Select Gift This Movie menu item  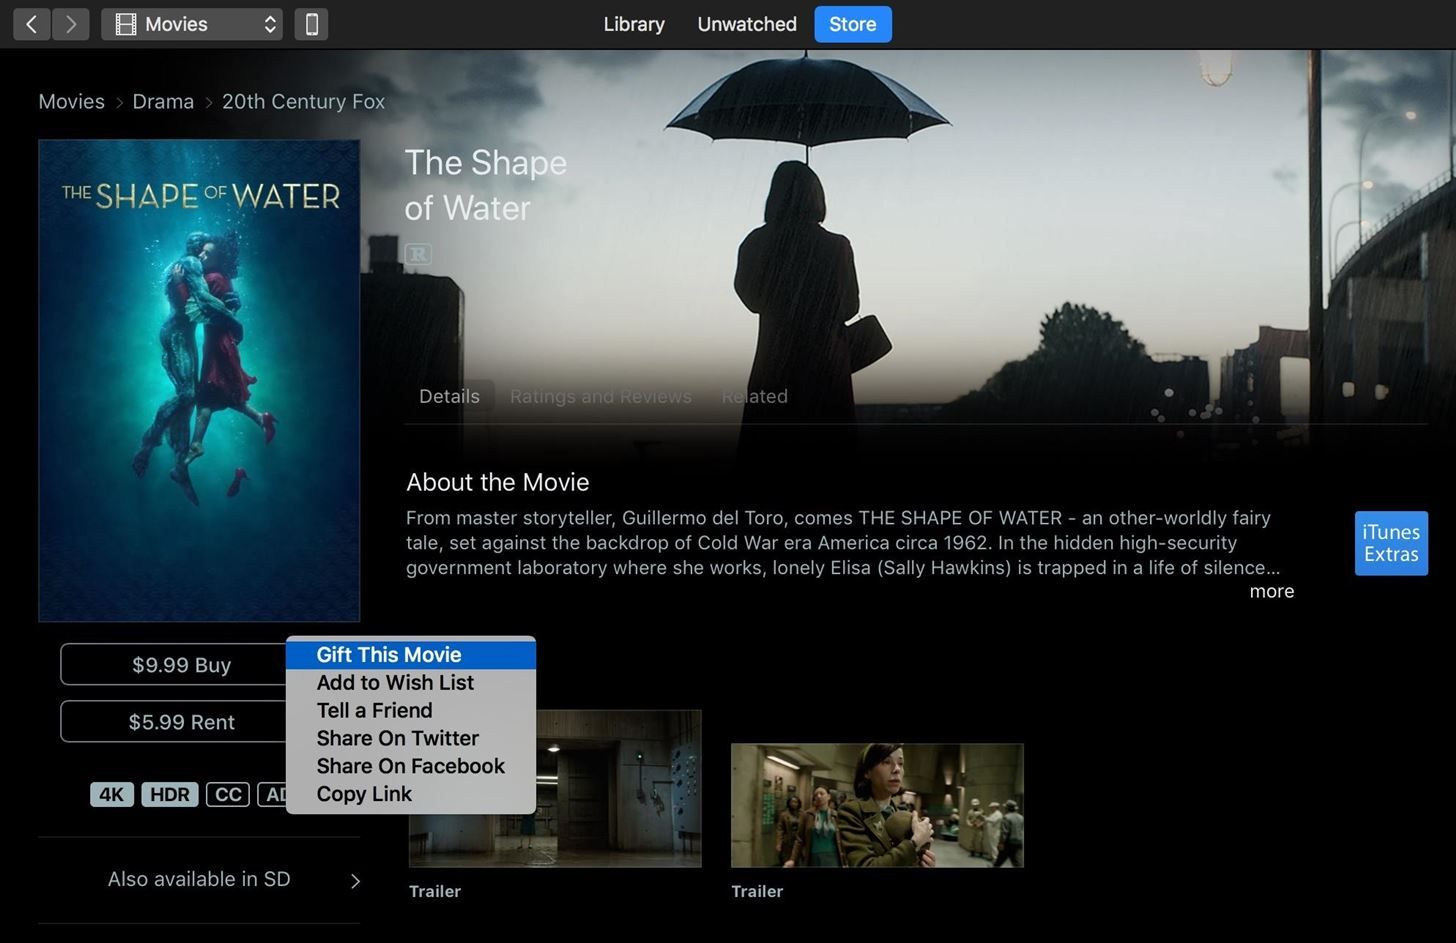[389, 655]
